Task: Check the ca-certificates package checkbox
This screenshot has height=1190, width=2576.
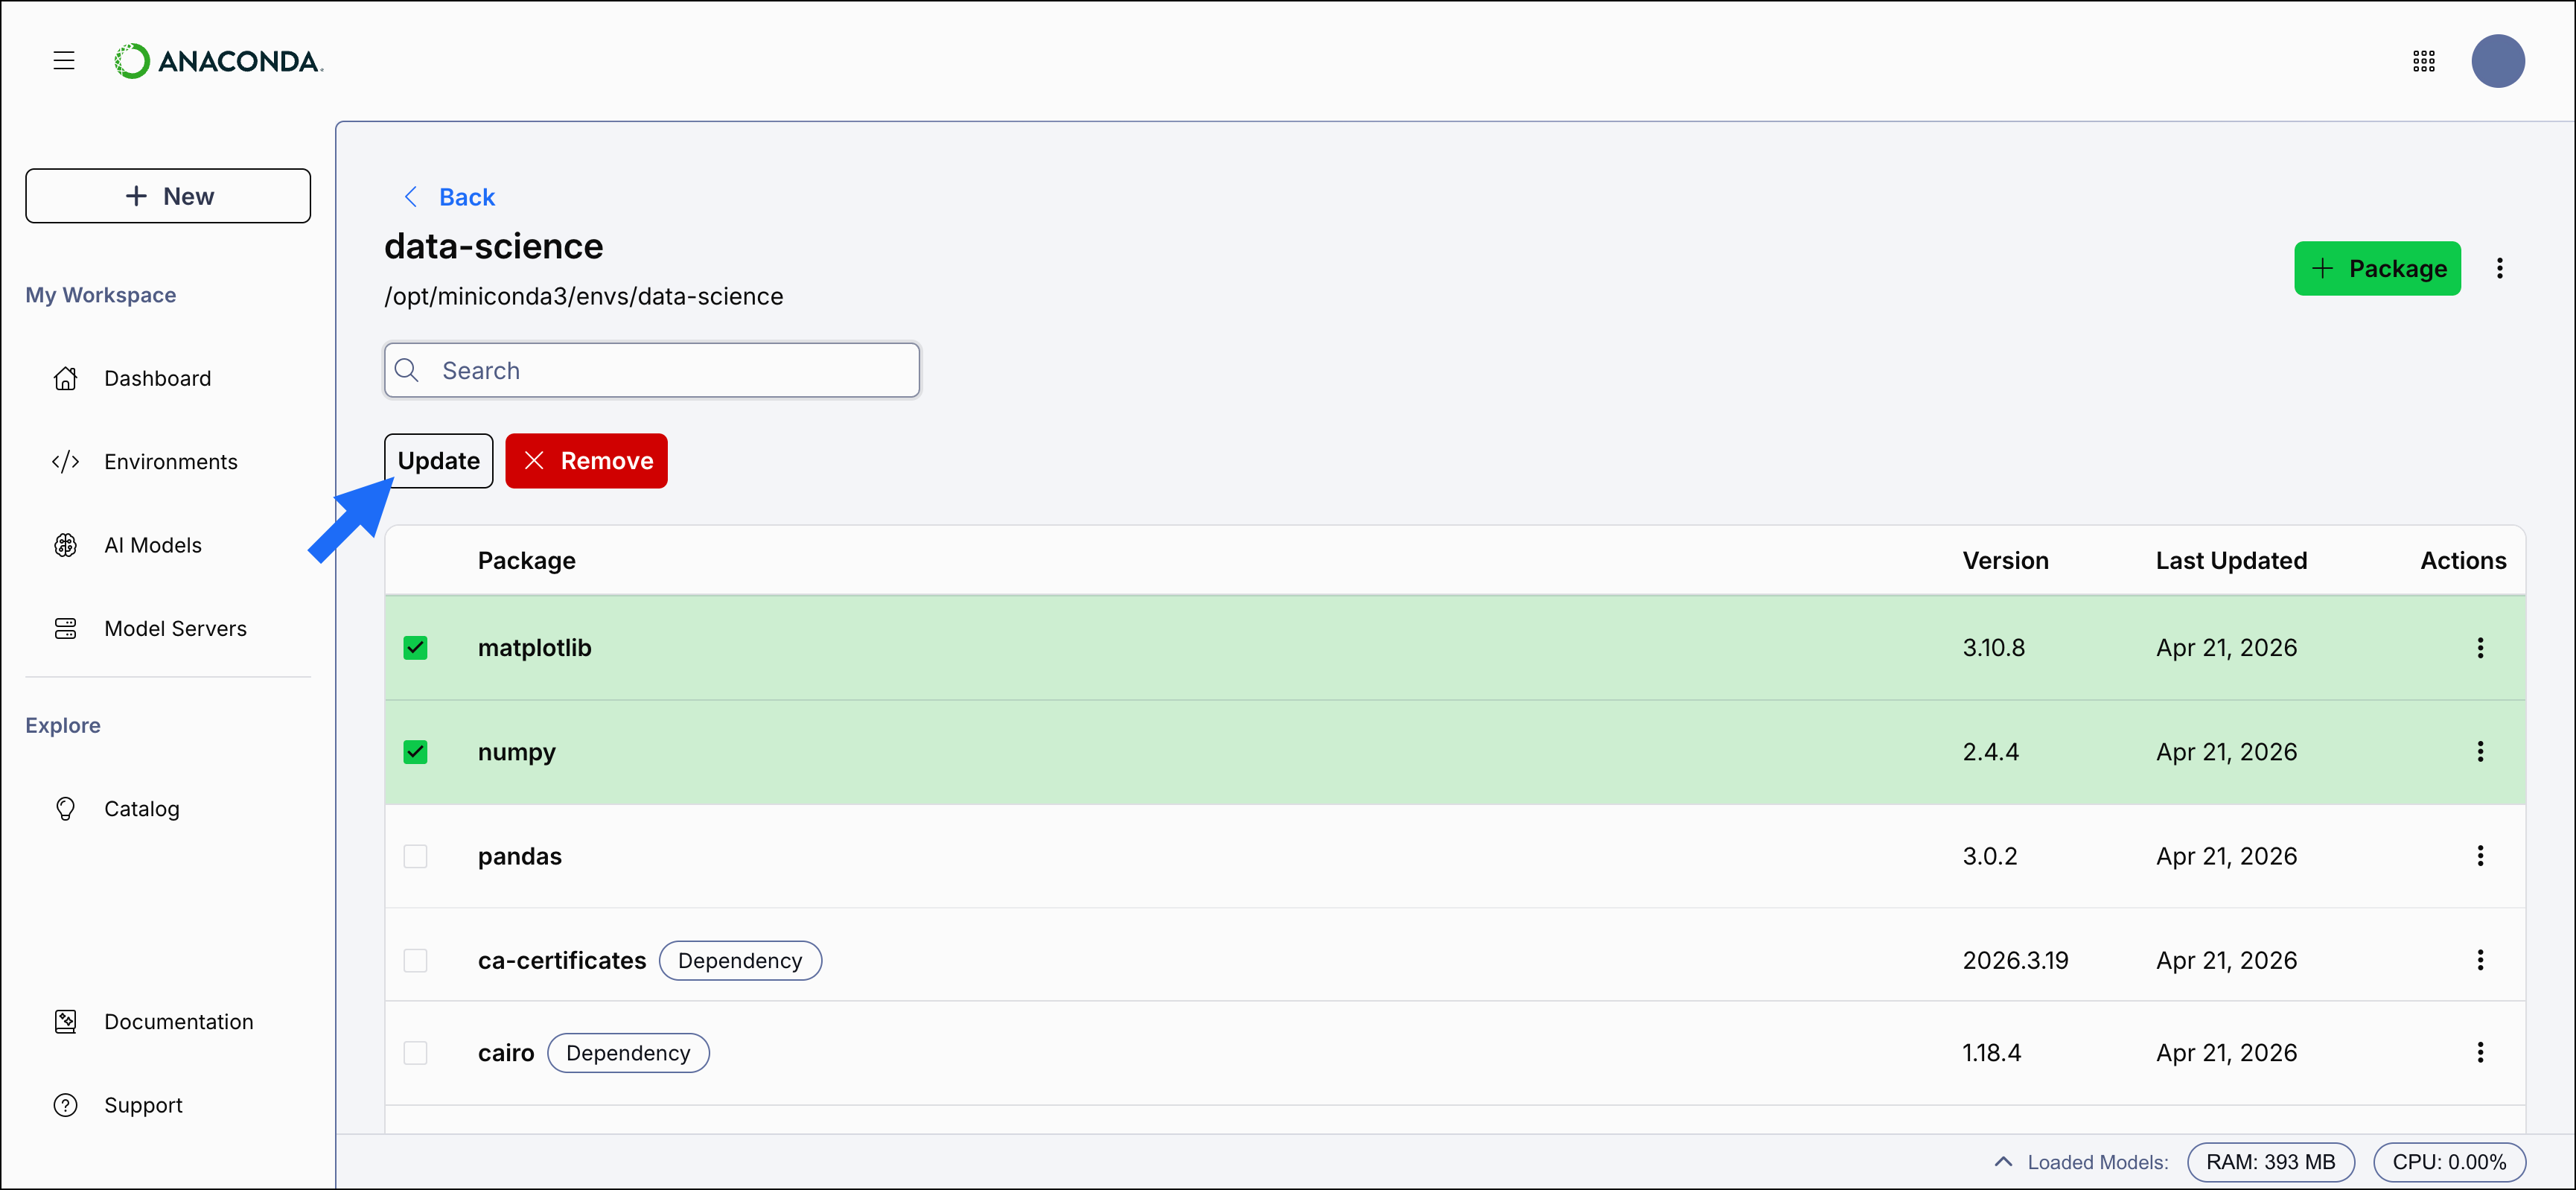Action: 415,960
